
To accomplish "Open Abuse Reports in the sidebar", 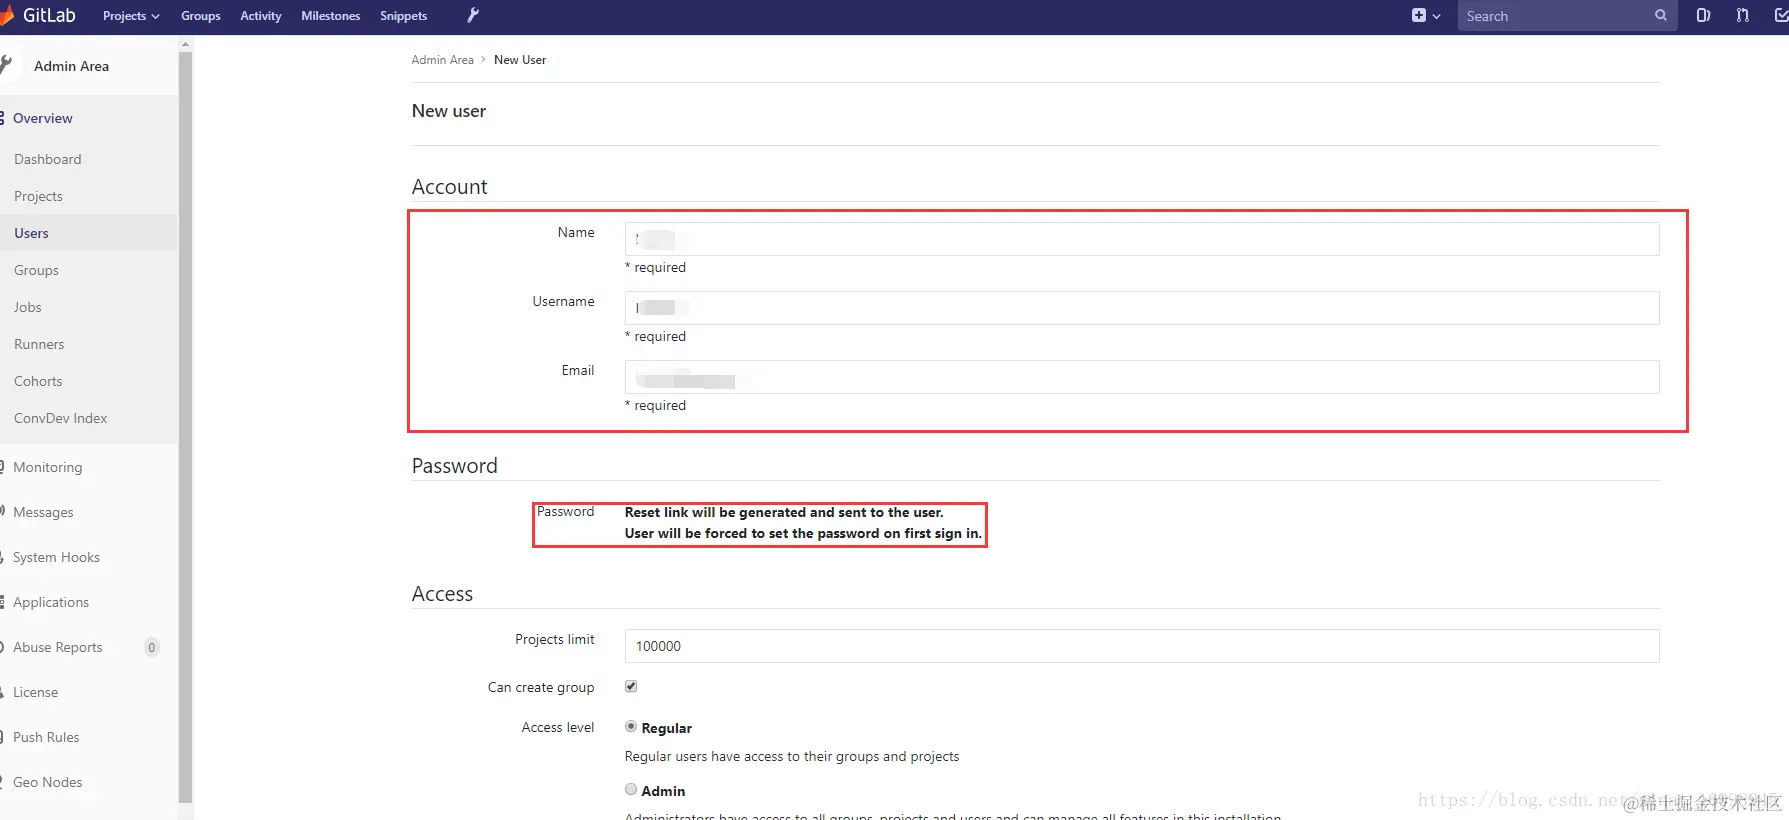I will click(58, 647).
